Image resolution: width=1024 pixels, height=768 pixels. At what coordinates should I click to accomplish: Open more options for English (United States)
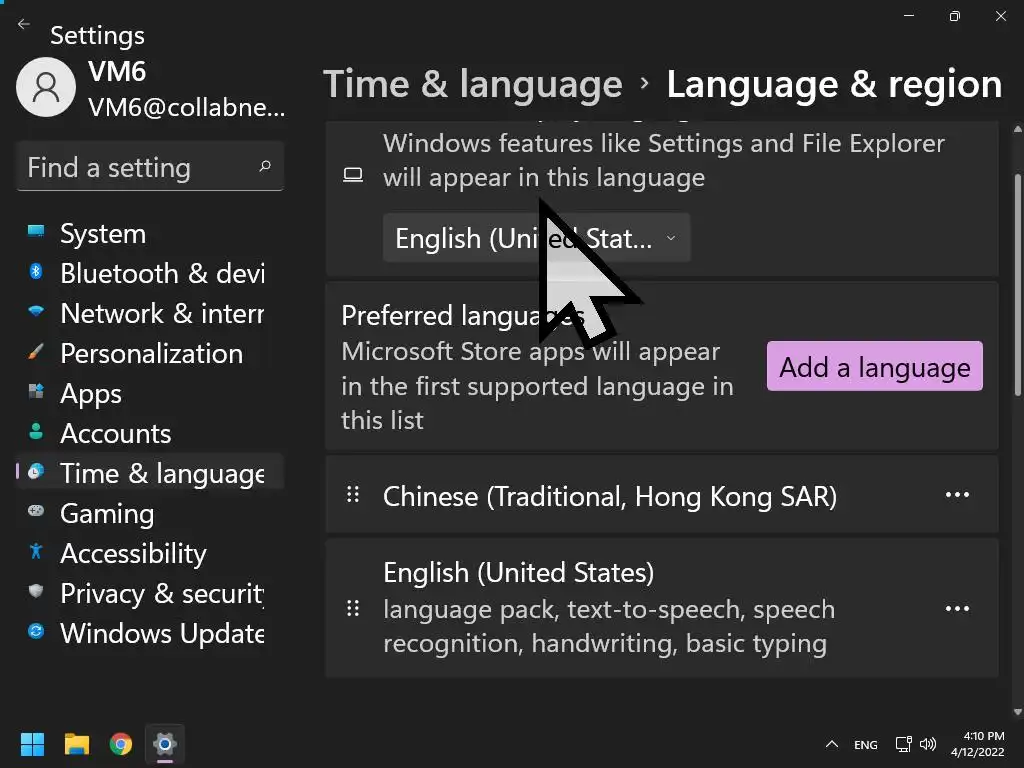957,609
